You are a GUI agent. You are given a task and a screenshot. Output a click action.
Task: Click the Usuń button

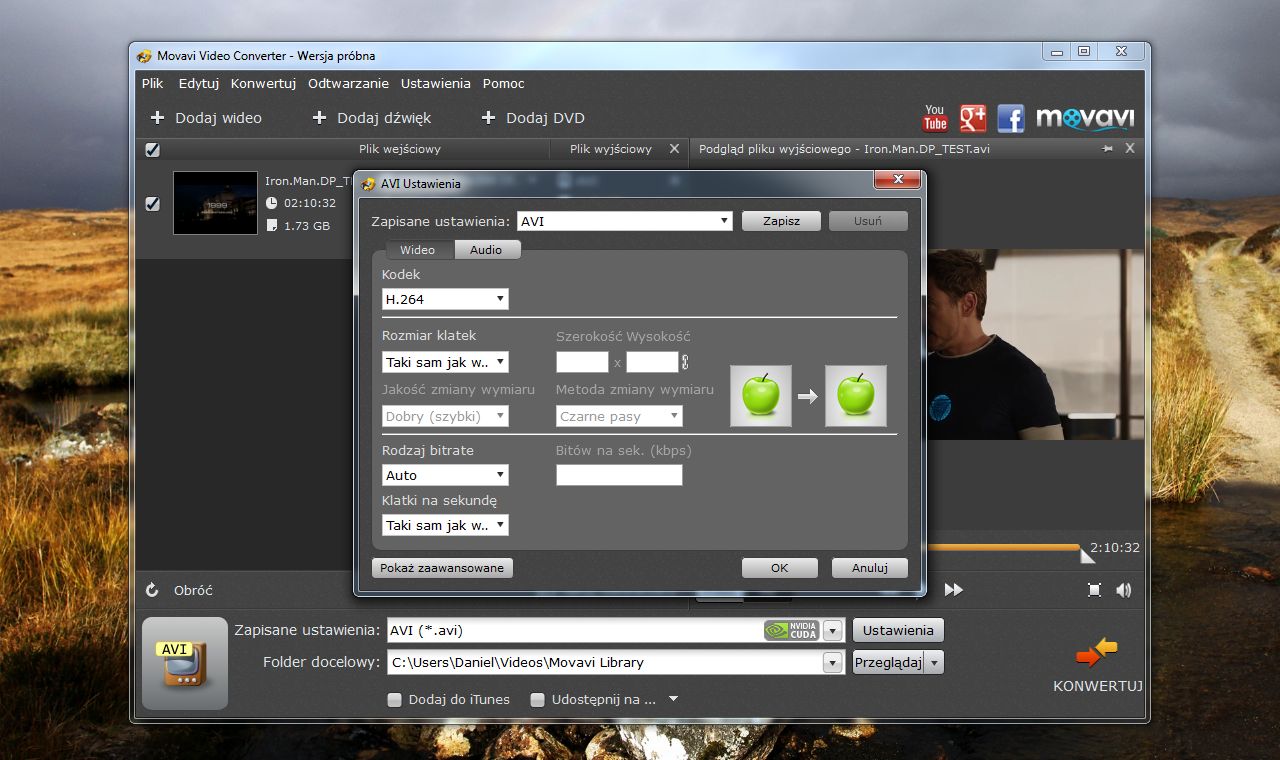(x=868, y=221)
